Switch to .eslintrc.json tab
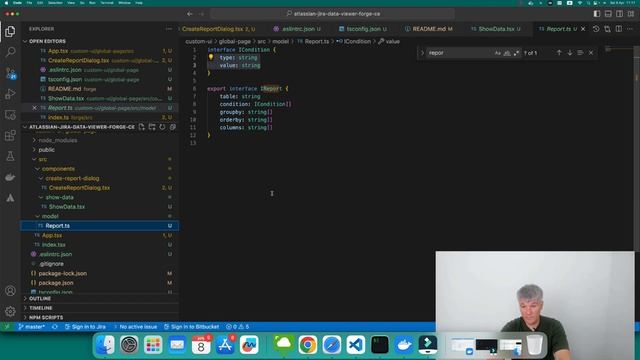Image resolution: width=640 pixels, height=360 pixels. coord(297,29)
